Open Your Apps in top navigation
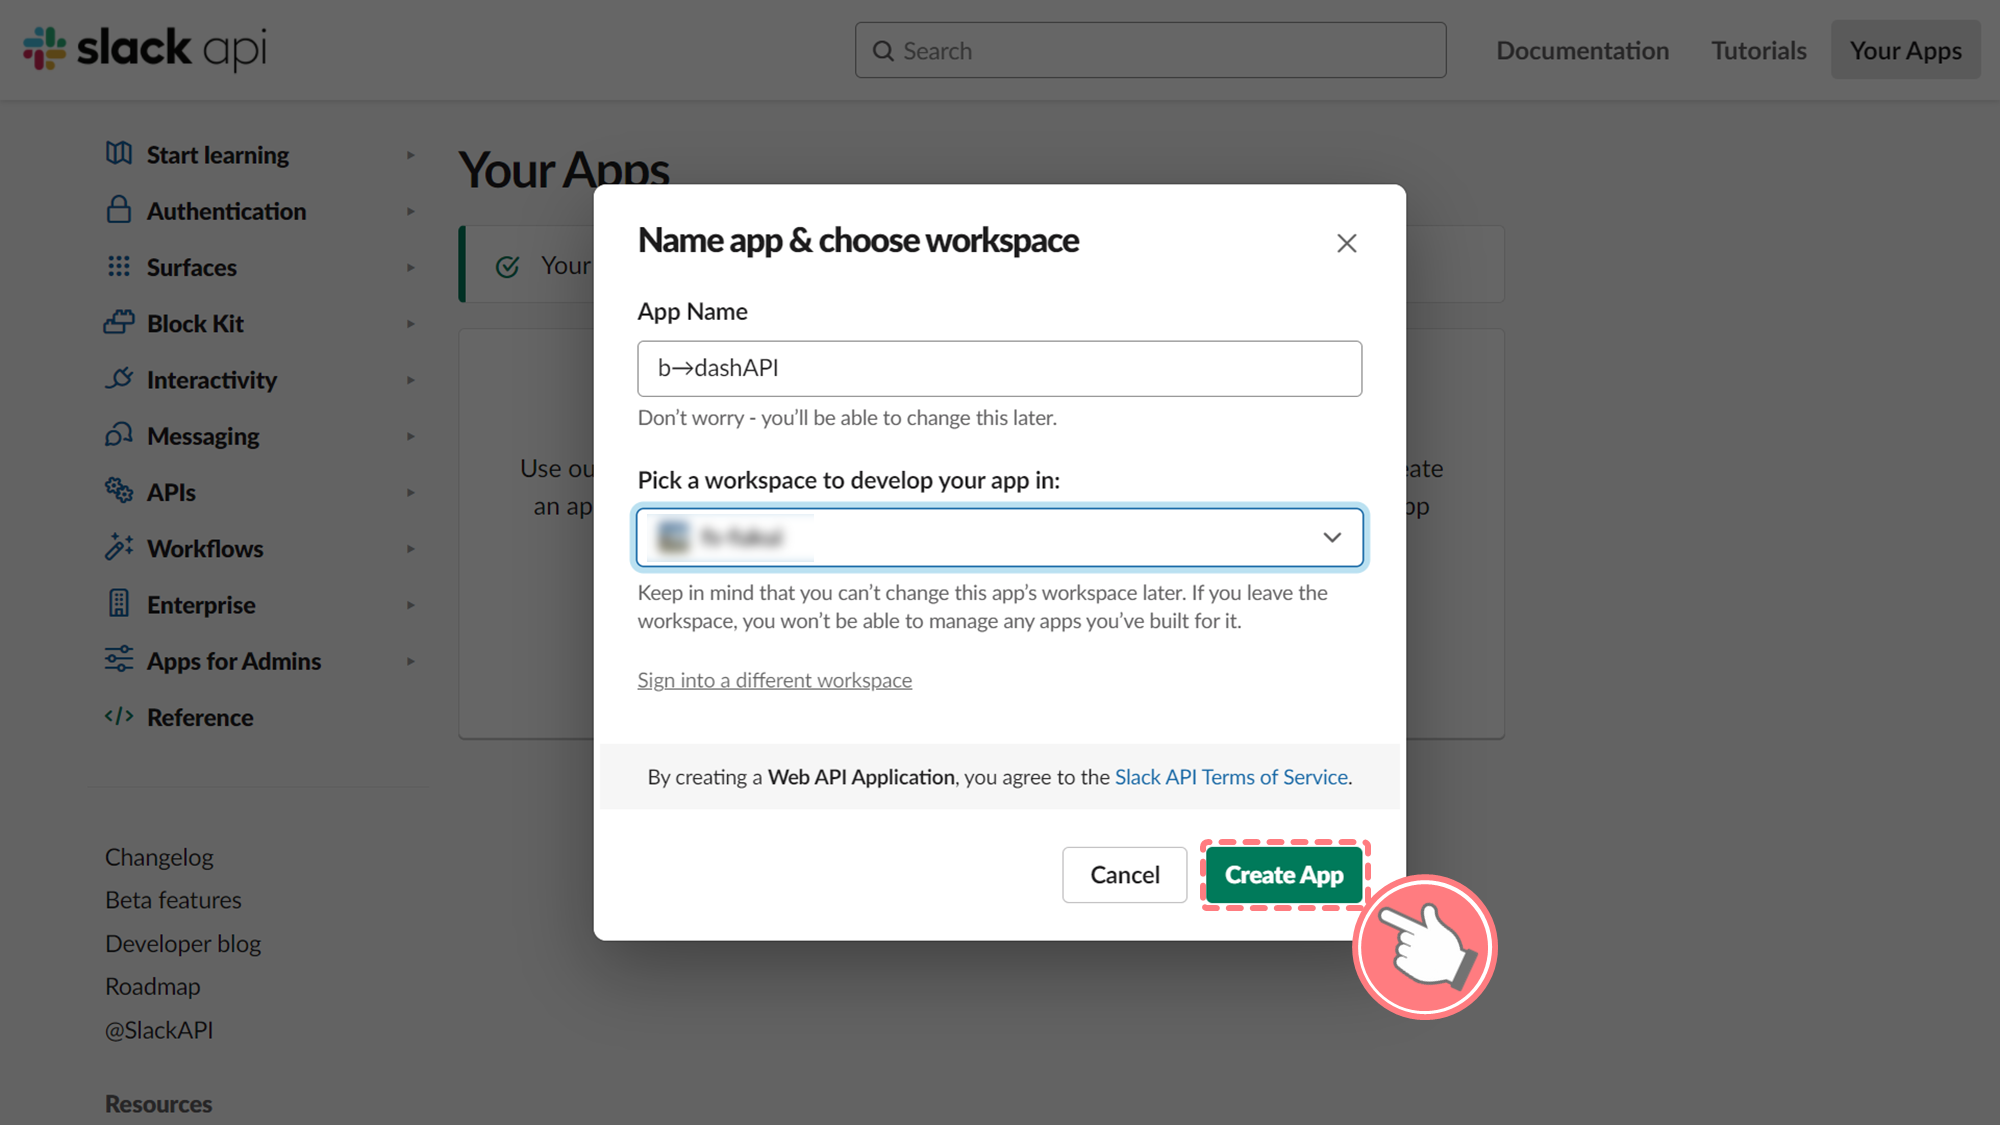 tap(1905, 50)
